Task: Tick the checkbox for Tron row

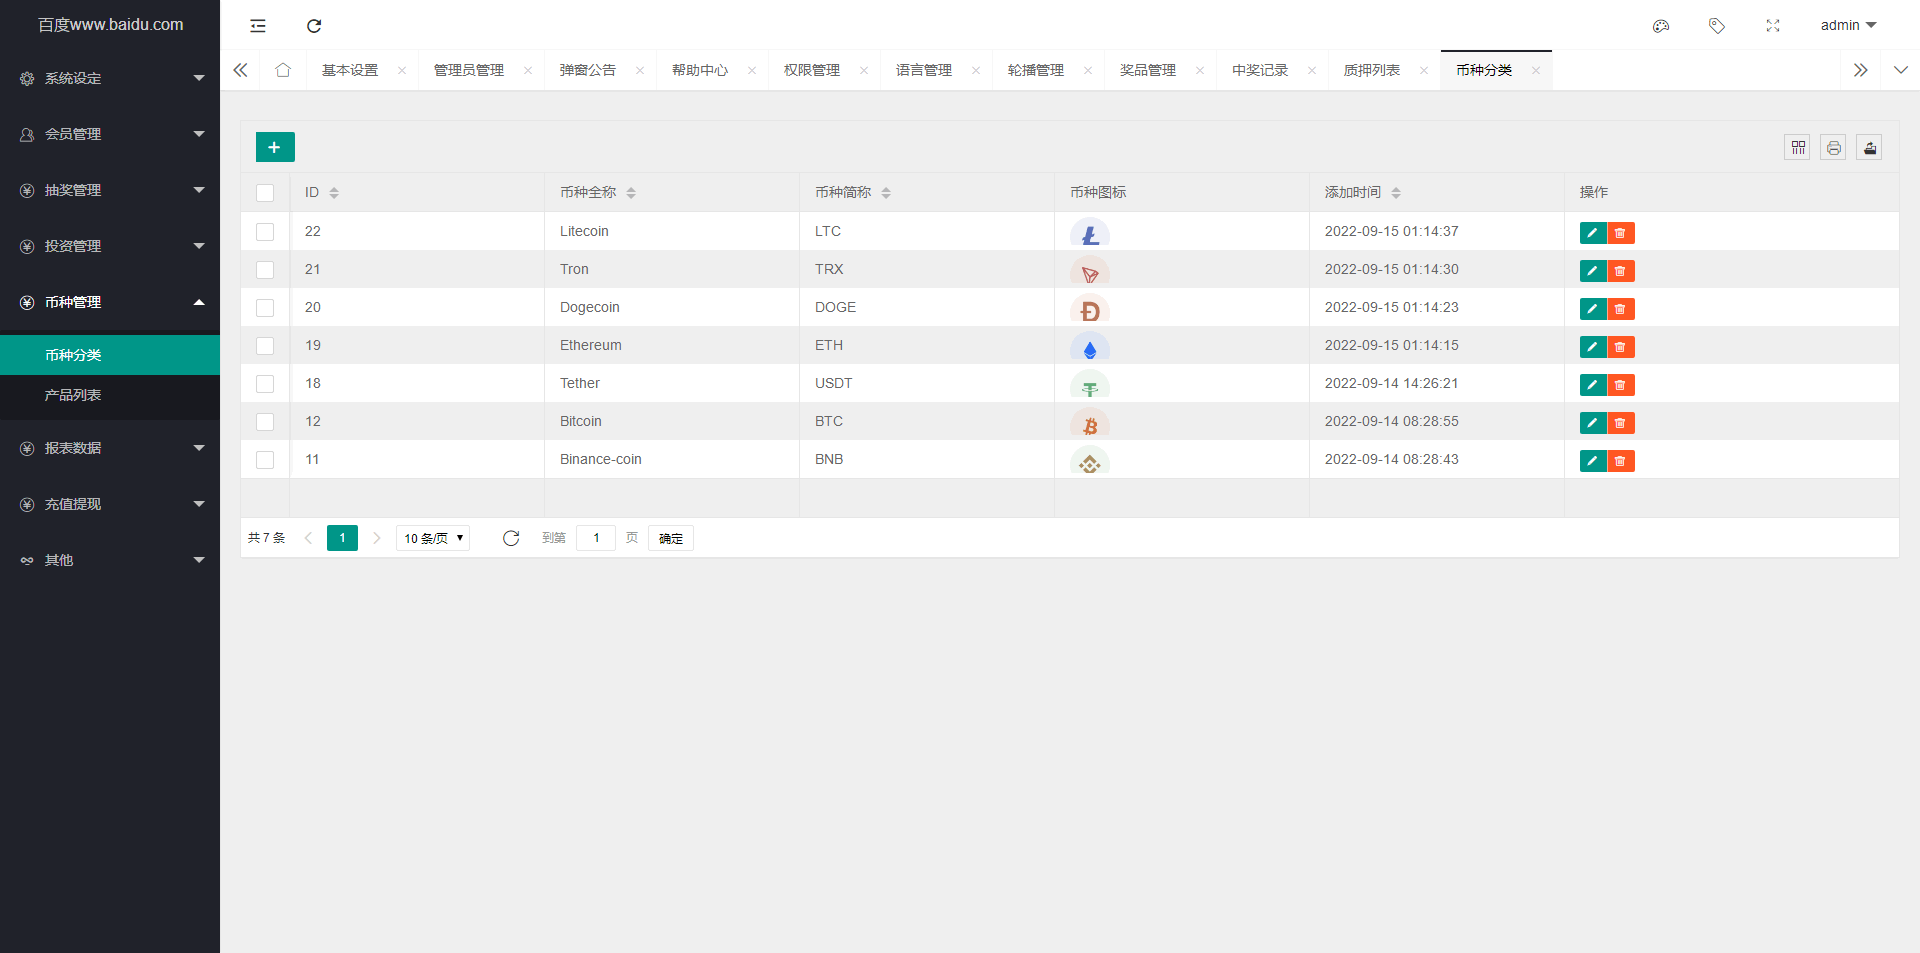Action: tap(265, 270)
